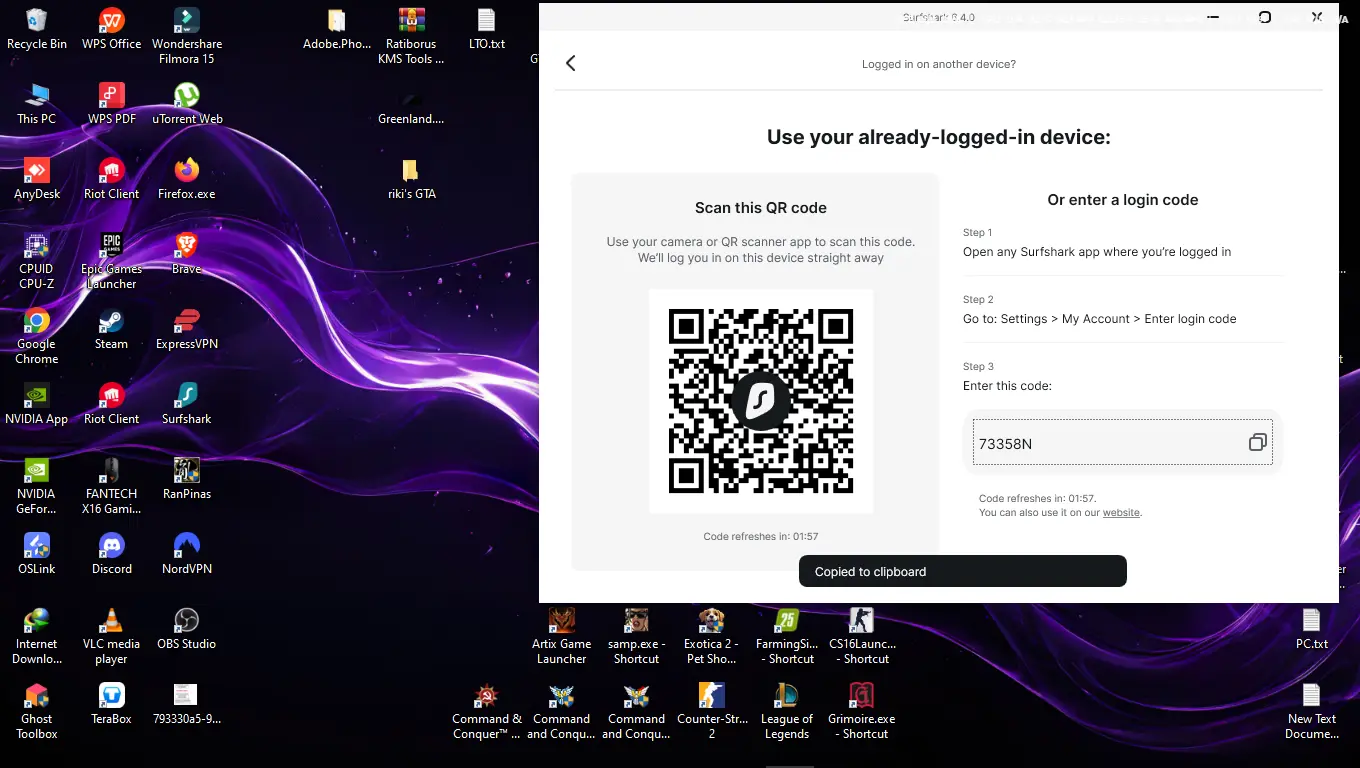Launch WPS Office from the desktop

111,29
